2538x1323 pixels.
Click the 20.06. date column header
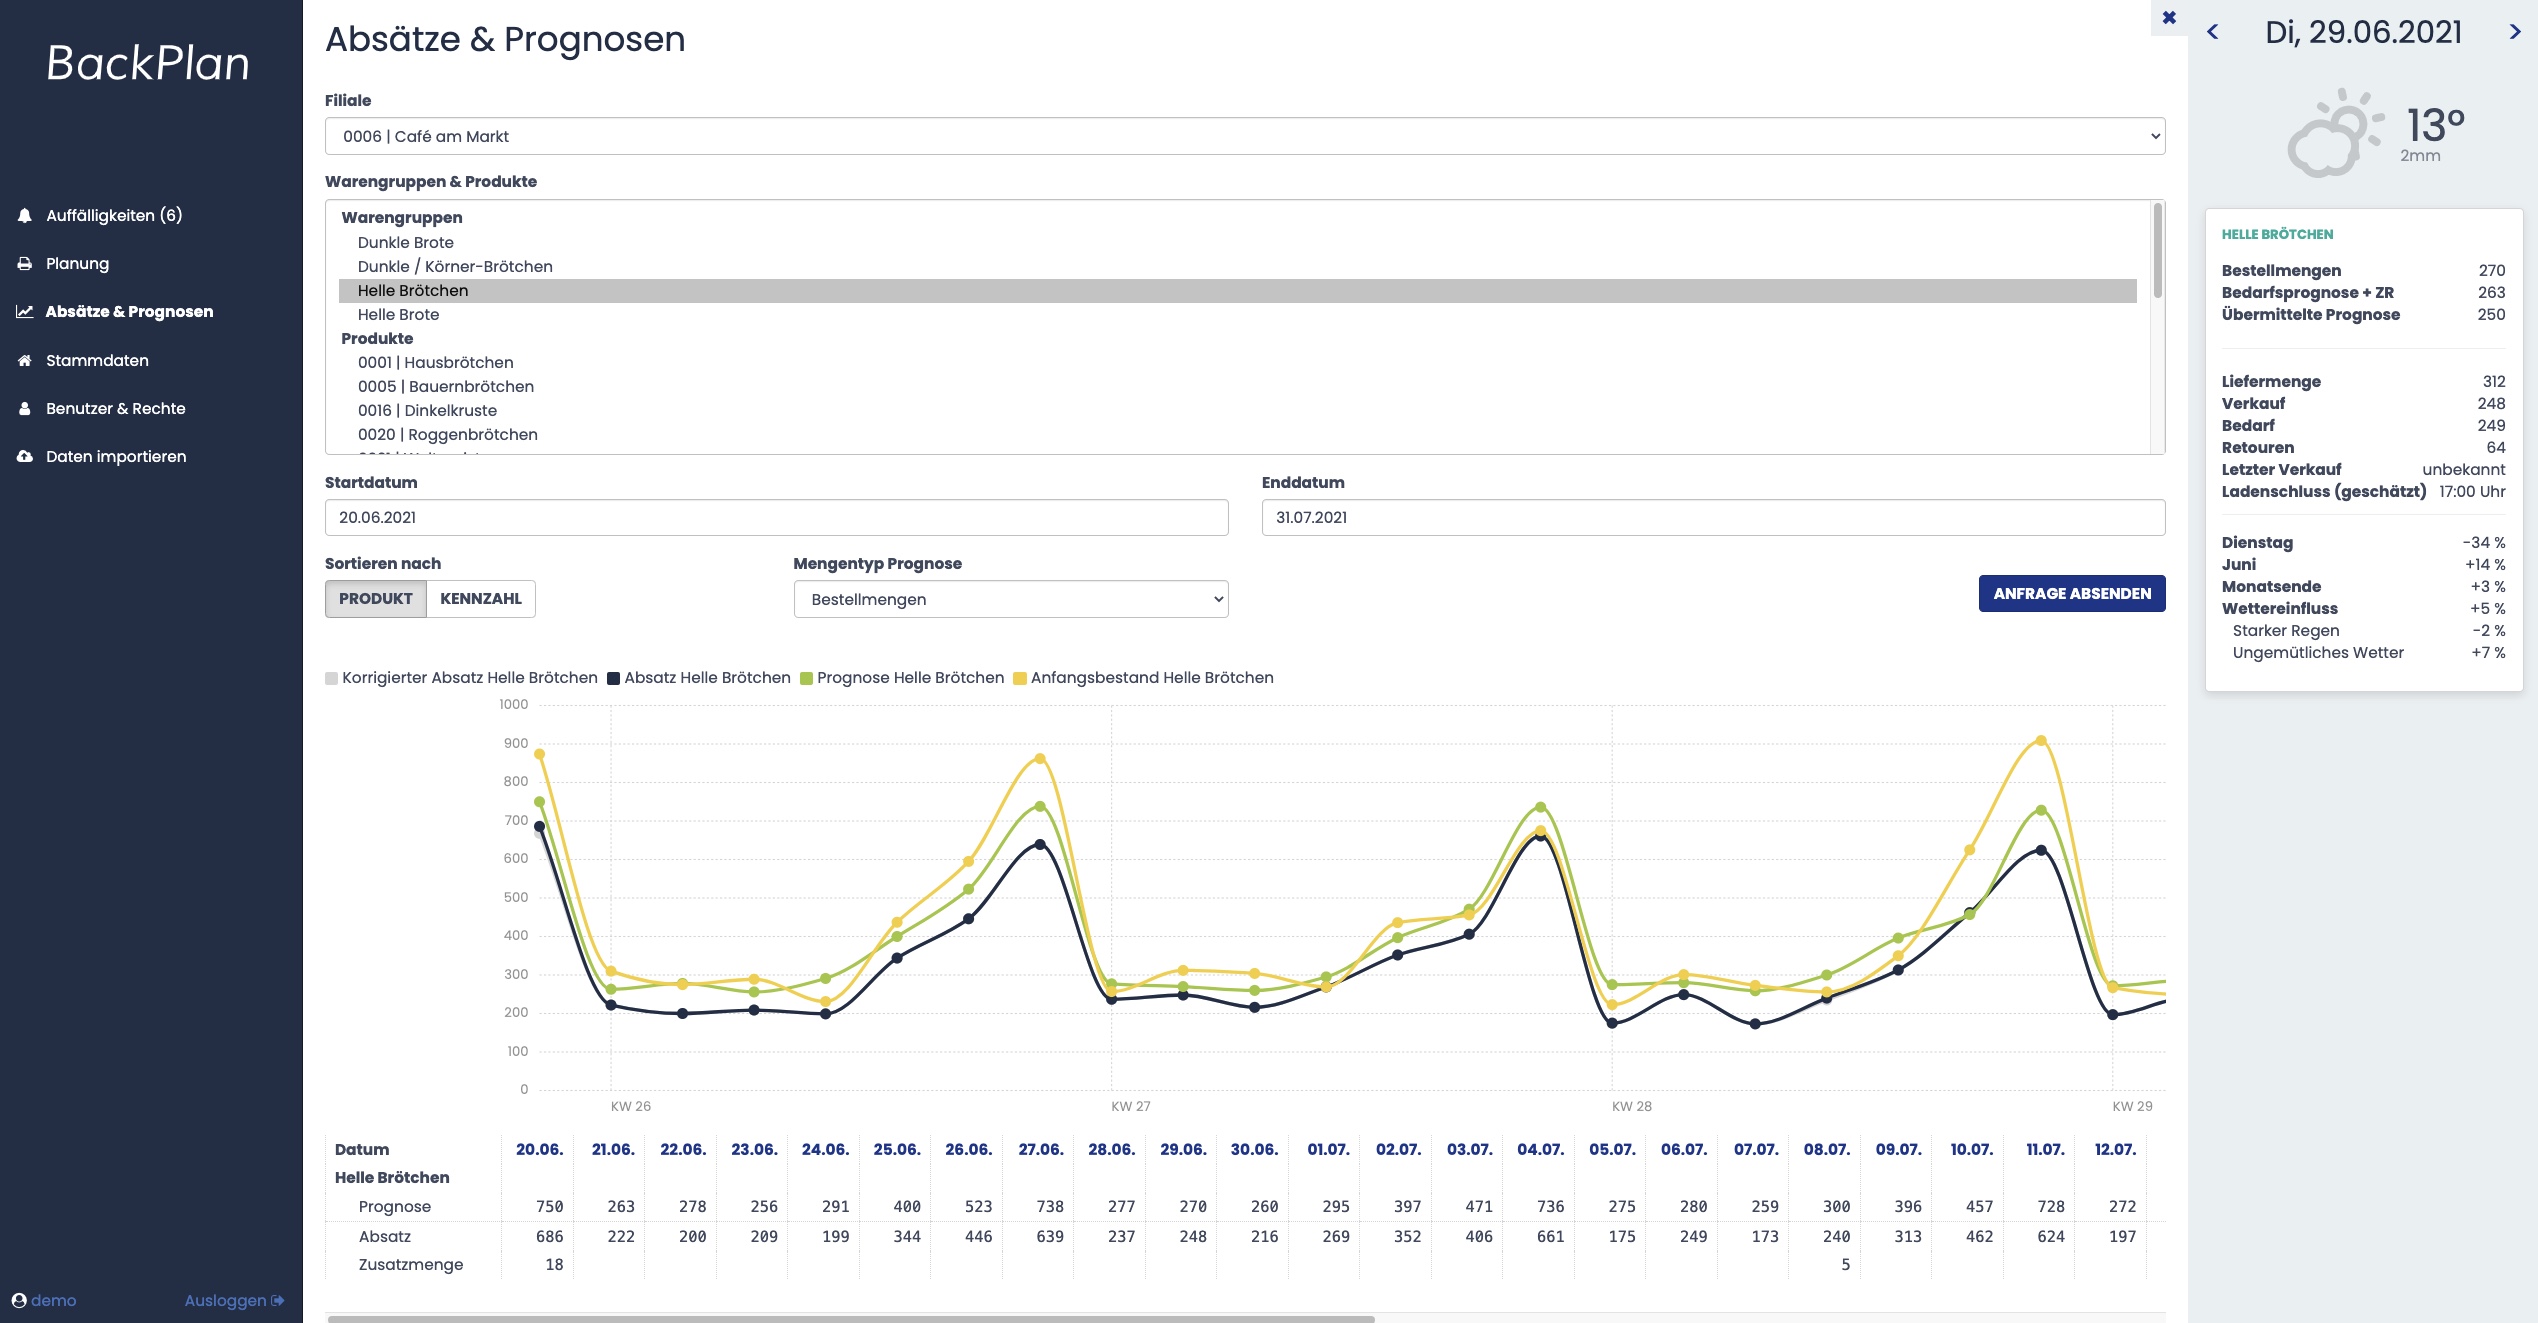coord(540,1149)
